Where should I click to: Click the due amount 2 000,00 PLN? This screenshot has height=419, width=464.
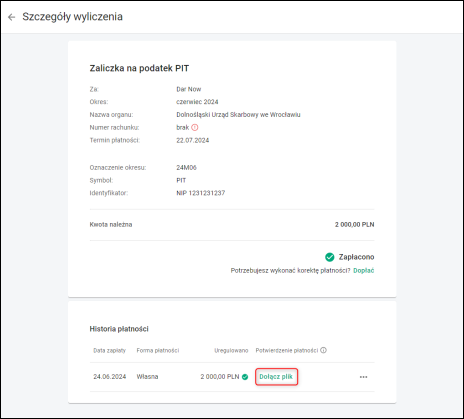355,225
